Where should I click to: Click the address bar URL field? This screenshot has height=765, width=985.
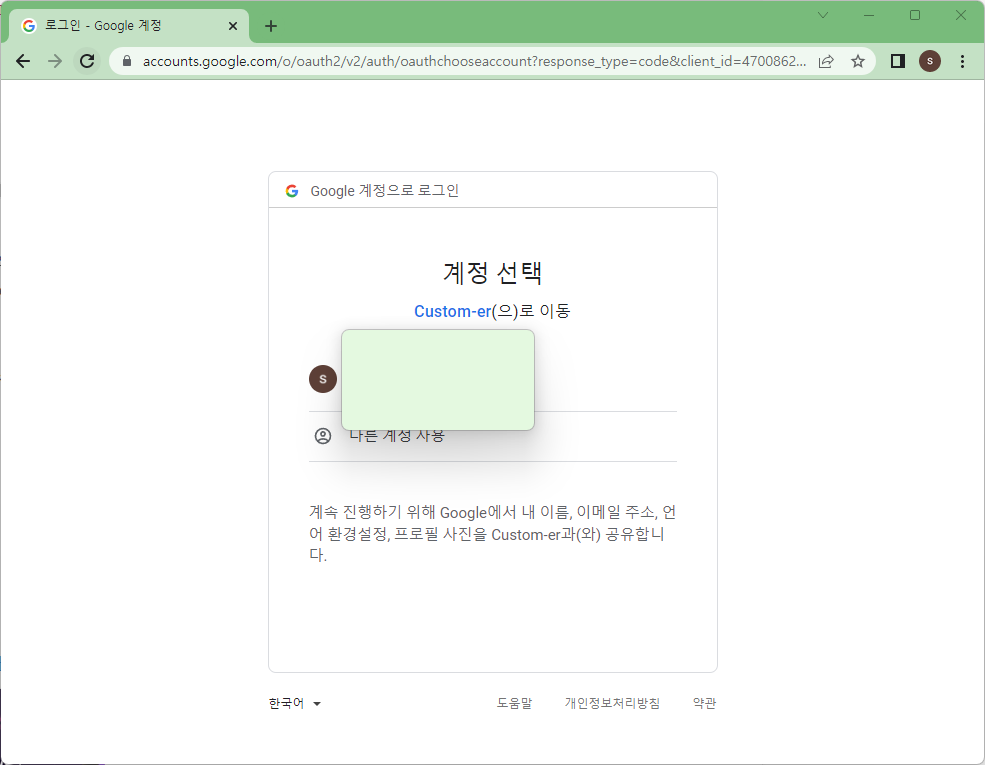(474, 61)
